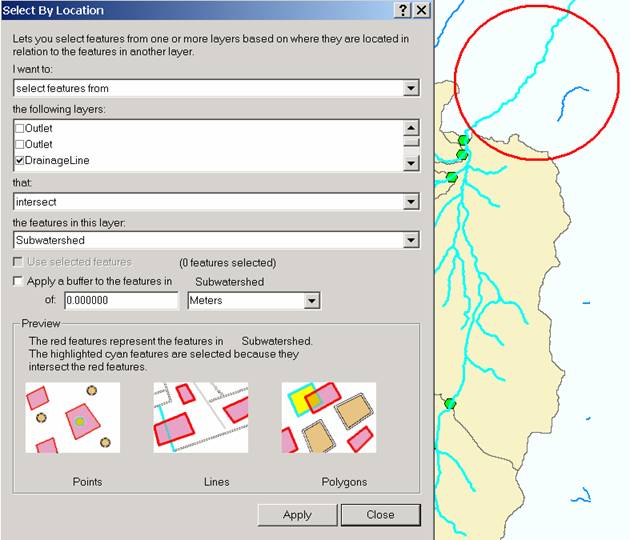Click the Close button
The image size is (630, 540).
(380, 515)
